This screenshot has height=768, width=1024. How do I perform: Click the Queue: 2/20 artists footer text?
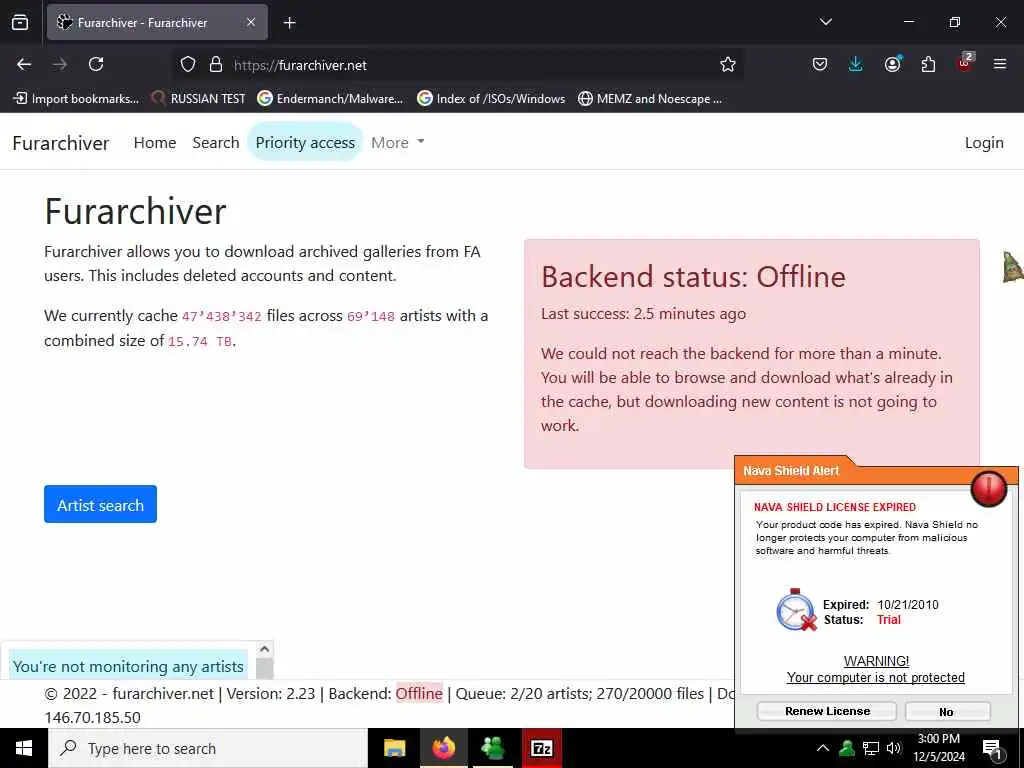coord(522,694)
